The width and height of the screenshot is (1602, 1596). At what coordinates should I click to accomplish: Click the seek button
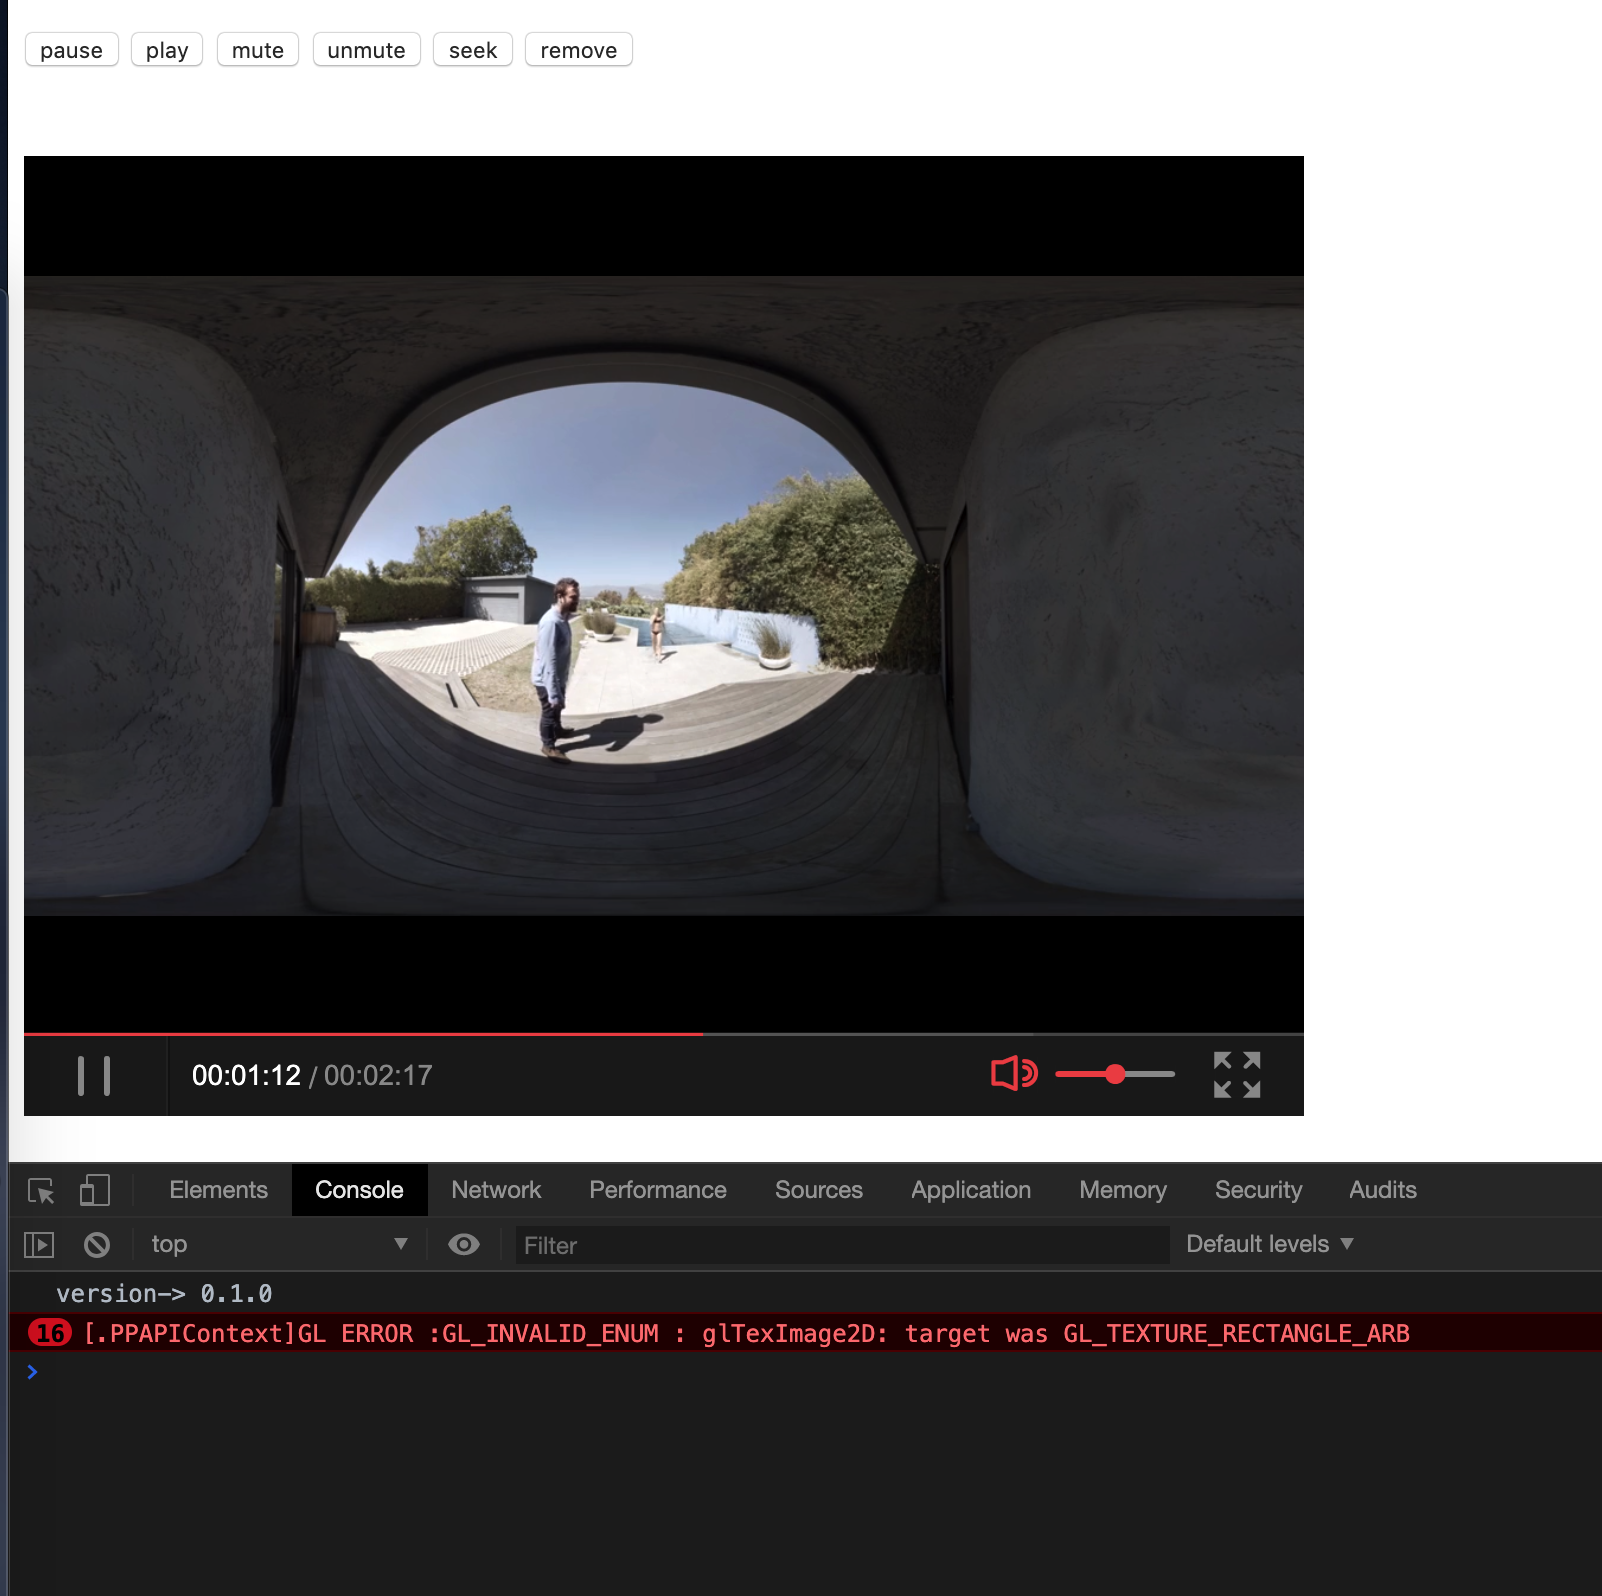click(473, 50)
